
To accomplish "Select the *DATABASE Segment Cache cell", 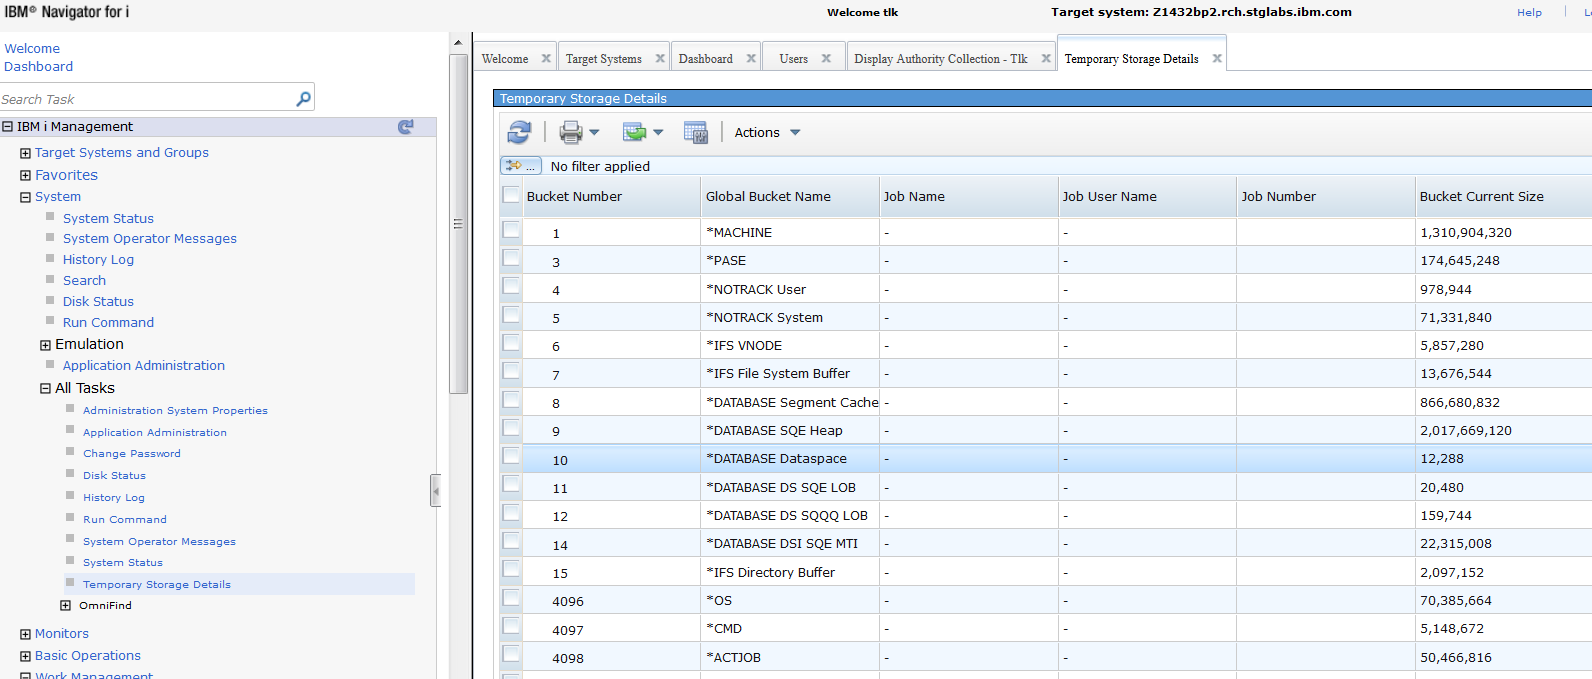I will click(790, 402).
